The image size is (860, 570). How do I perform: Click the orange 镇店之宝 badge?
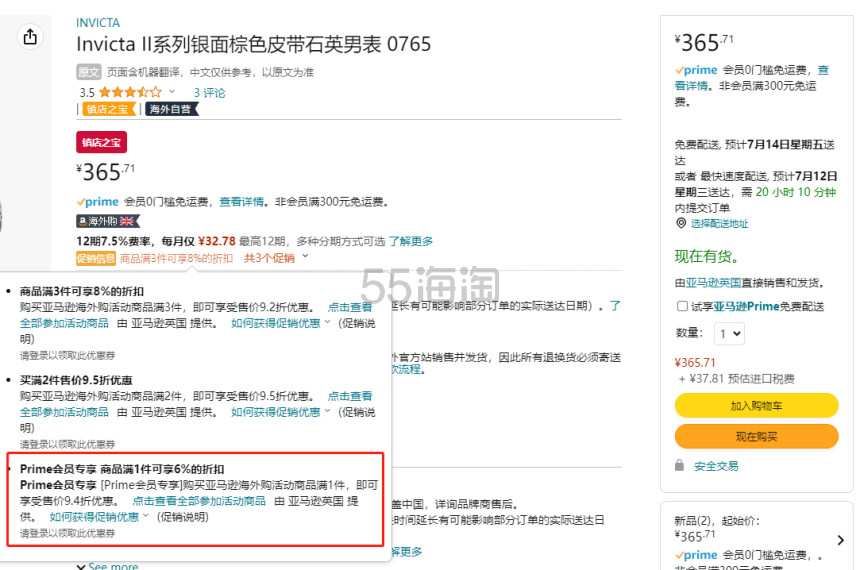click(109, 109)
